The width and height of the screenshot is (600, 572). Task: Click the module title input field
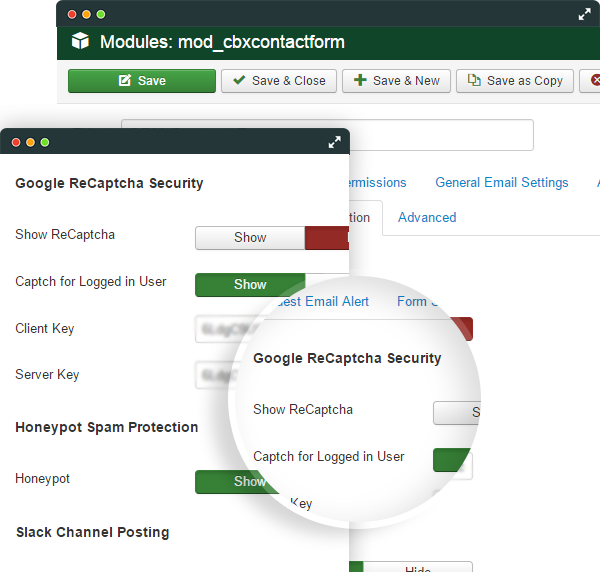tap(441, 135)
